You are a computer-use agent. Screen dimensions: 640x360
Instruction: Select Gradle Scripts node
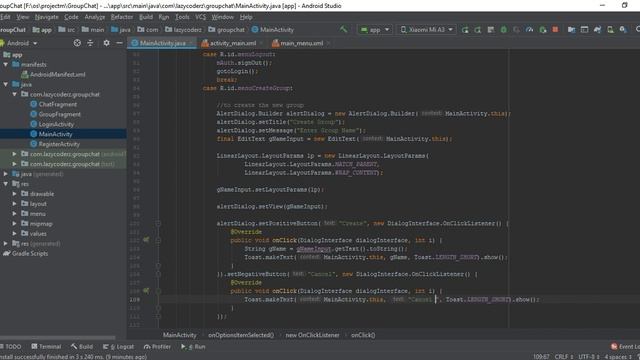(30, 253)
